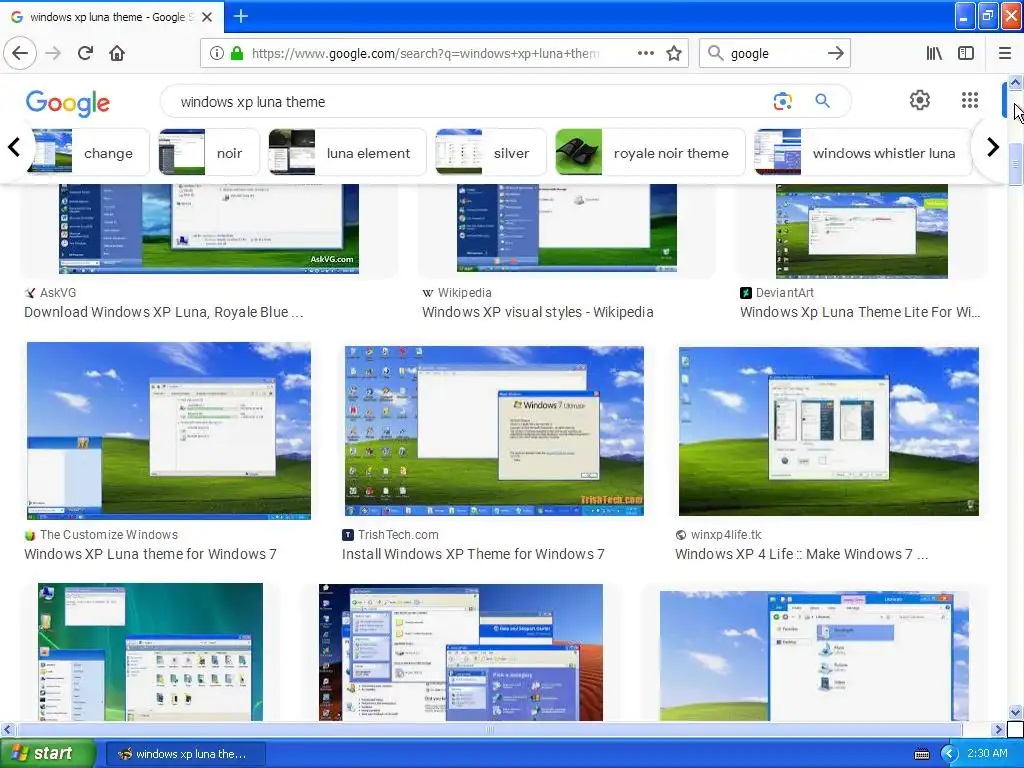1024x768 pixels.
Task: Open the green Vista-style desktop thumbnail
Action: pyautogui.click(x=150, y=652)
